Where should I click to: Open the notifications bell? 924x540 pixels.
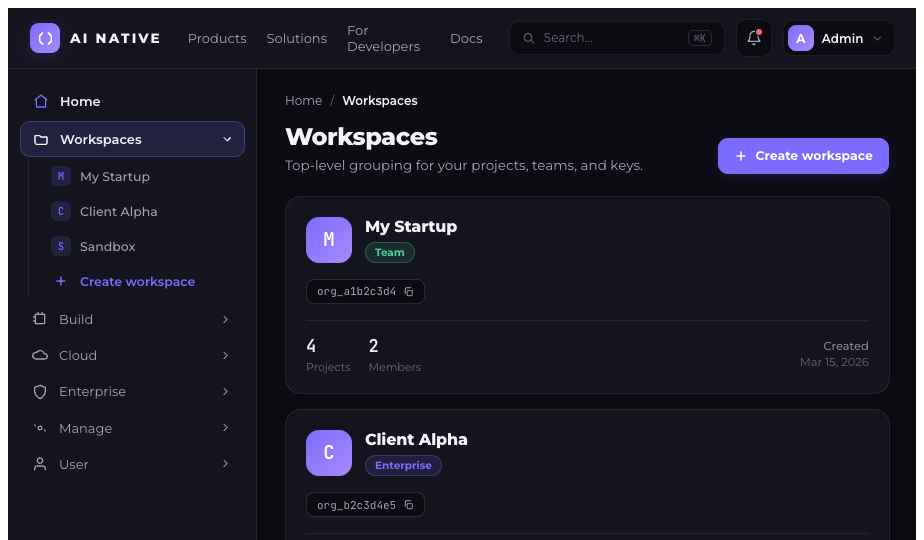tap(754, 38)
